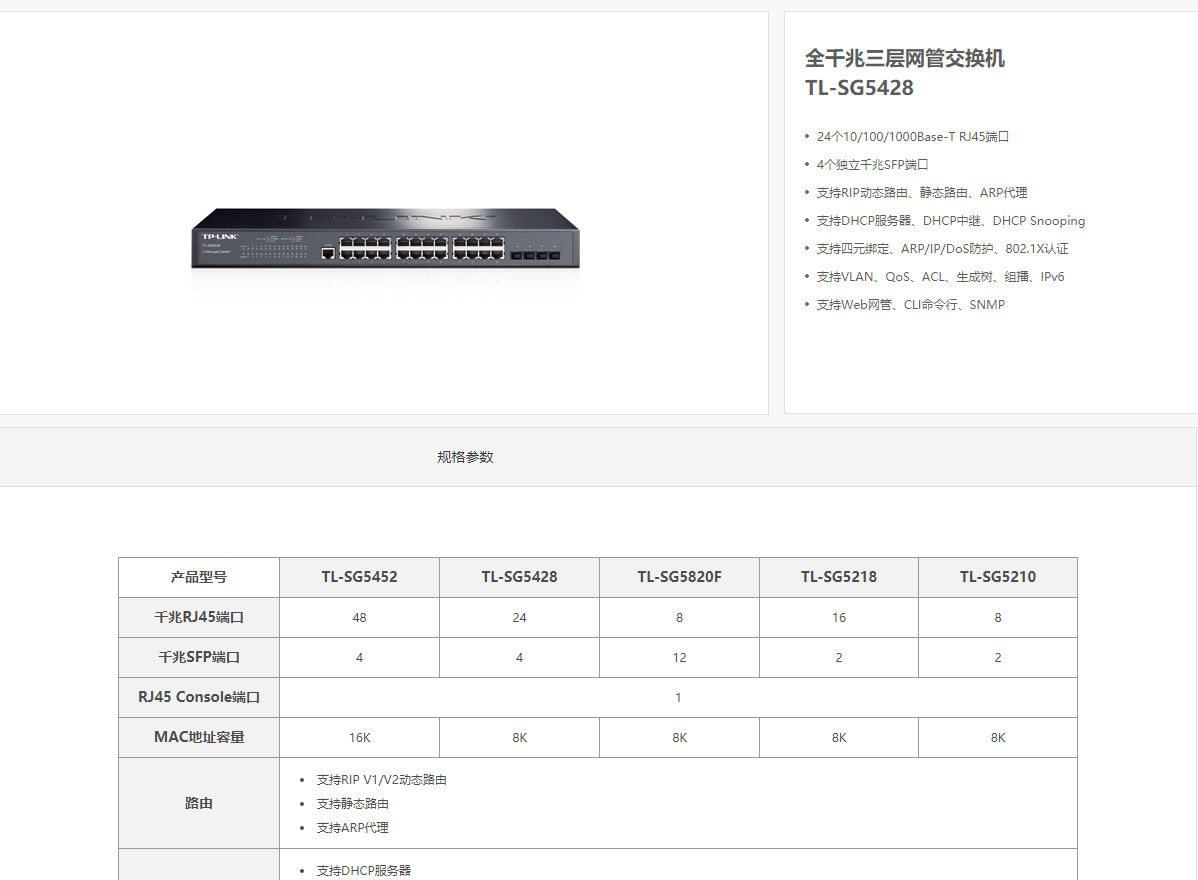Click the TL-SG5452 column header

[x=359, y=578]
